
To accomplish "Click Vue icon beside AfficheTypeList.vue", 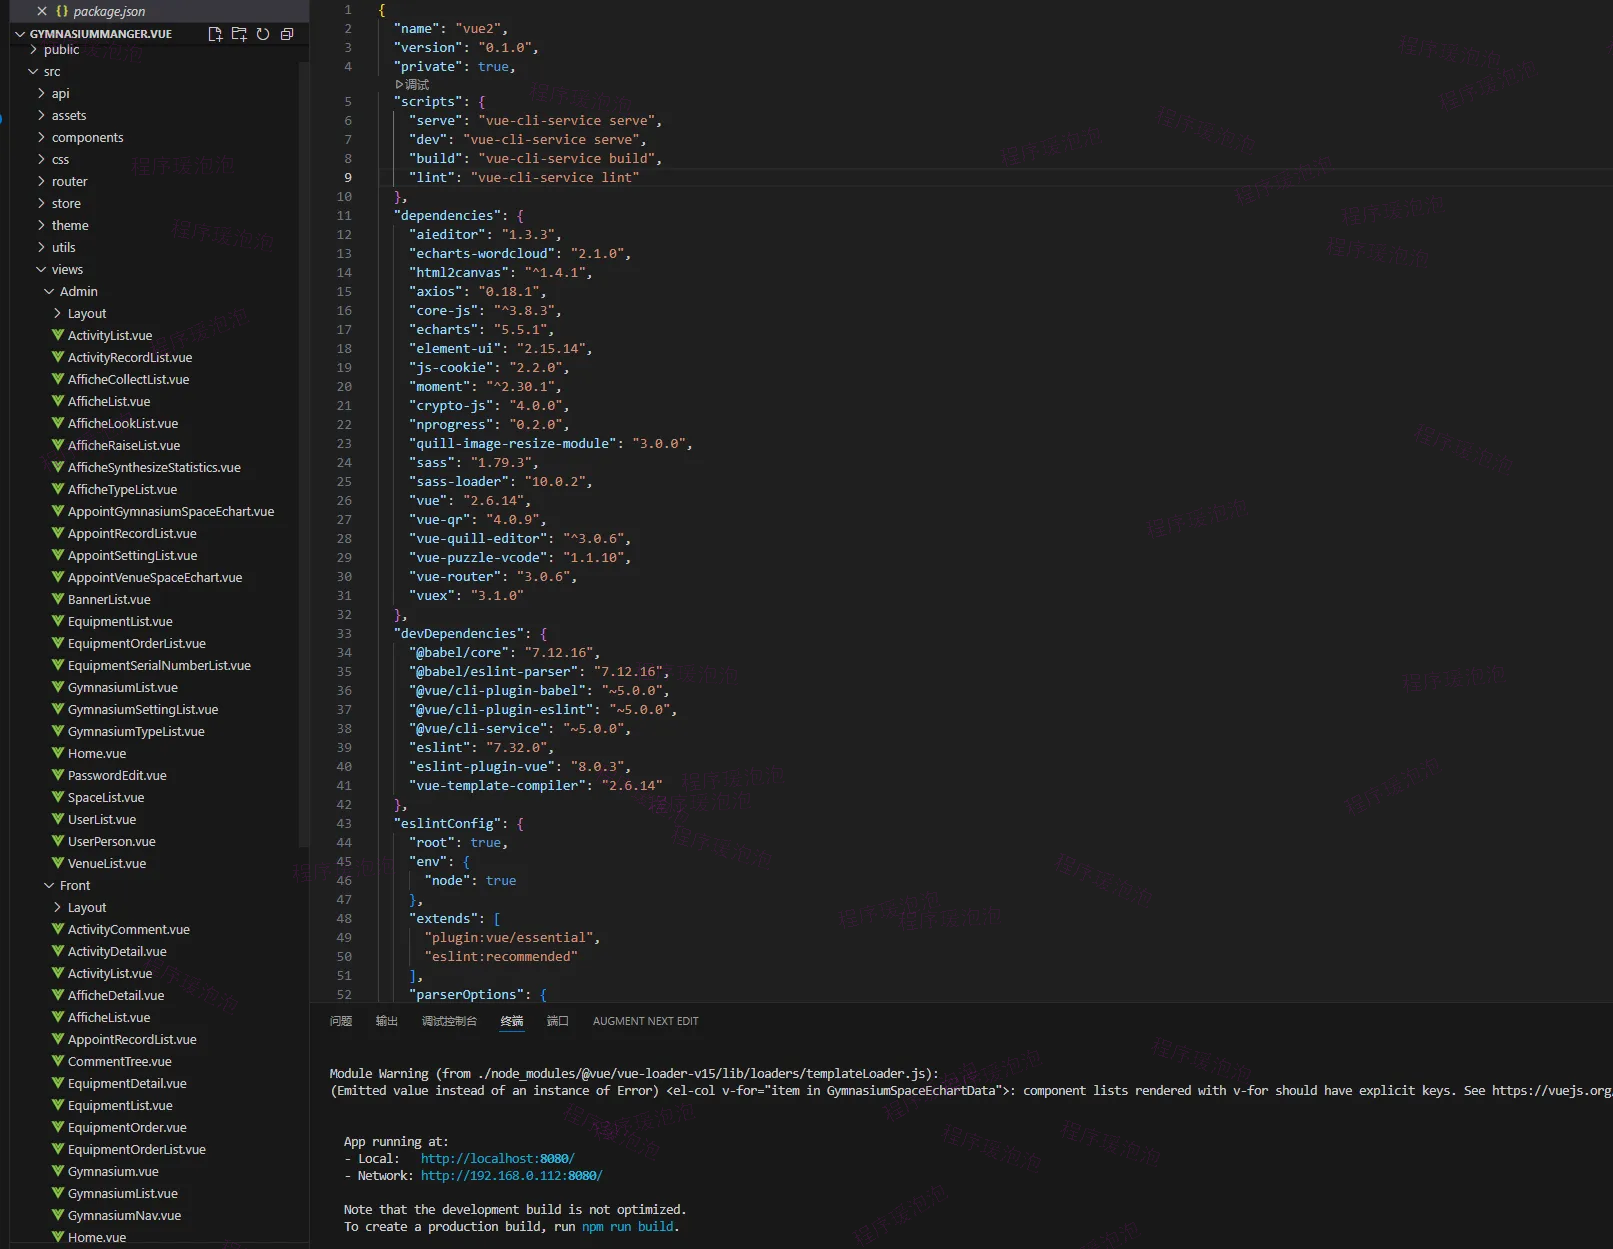I will point(58,489).
